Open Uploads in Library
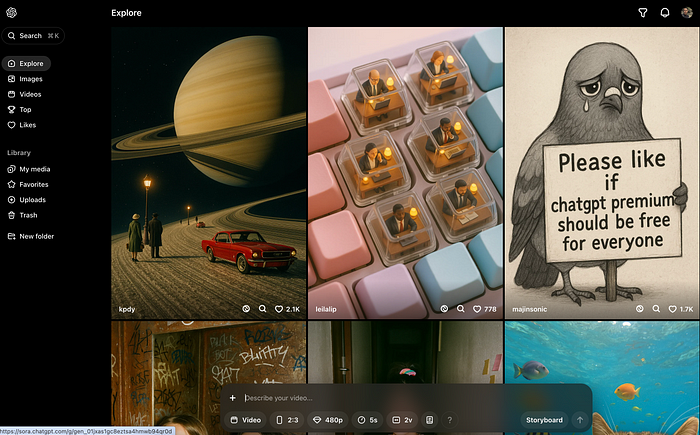This screenshot has height=435, width=700. 26,200
